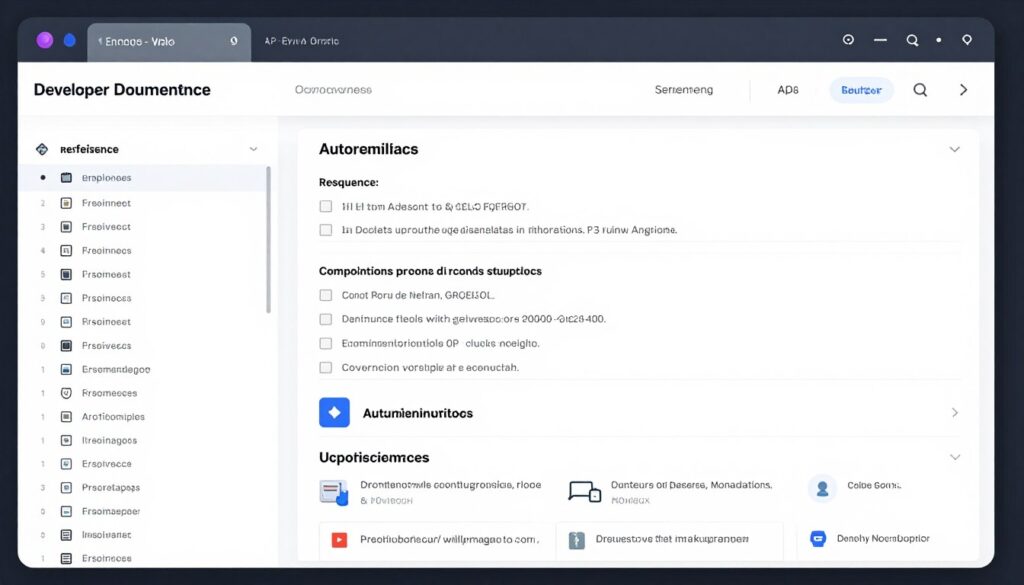
Task: Expand the Reference group in the sidebar
Action: click(x=251, y=148)
